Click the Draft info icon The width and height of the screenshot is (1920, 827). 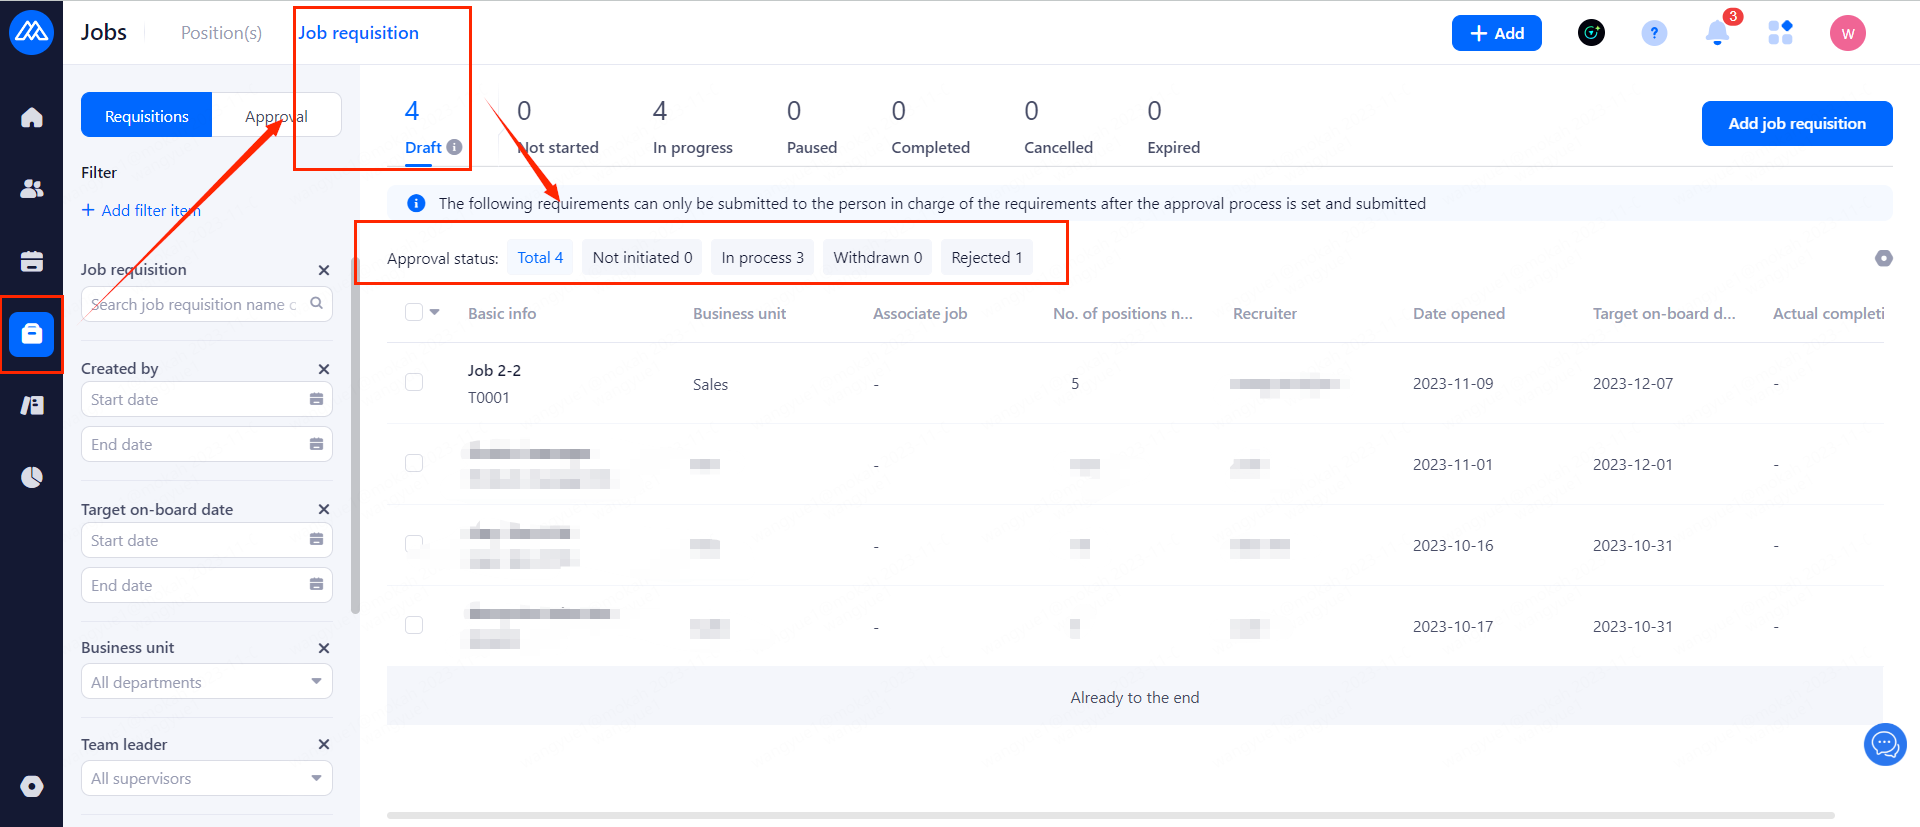click(455, 147)
